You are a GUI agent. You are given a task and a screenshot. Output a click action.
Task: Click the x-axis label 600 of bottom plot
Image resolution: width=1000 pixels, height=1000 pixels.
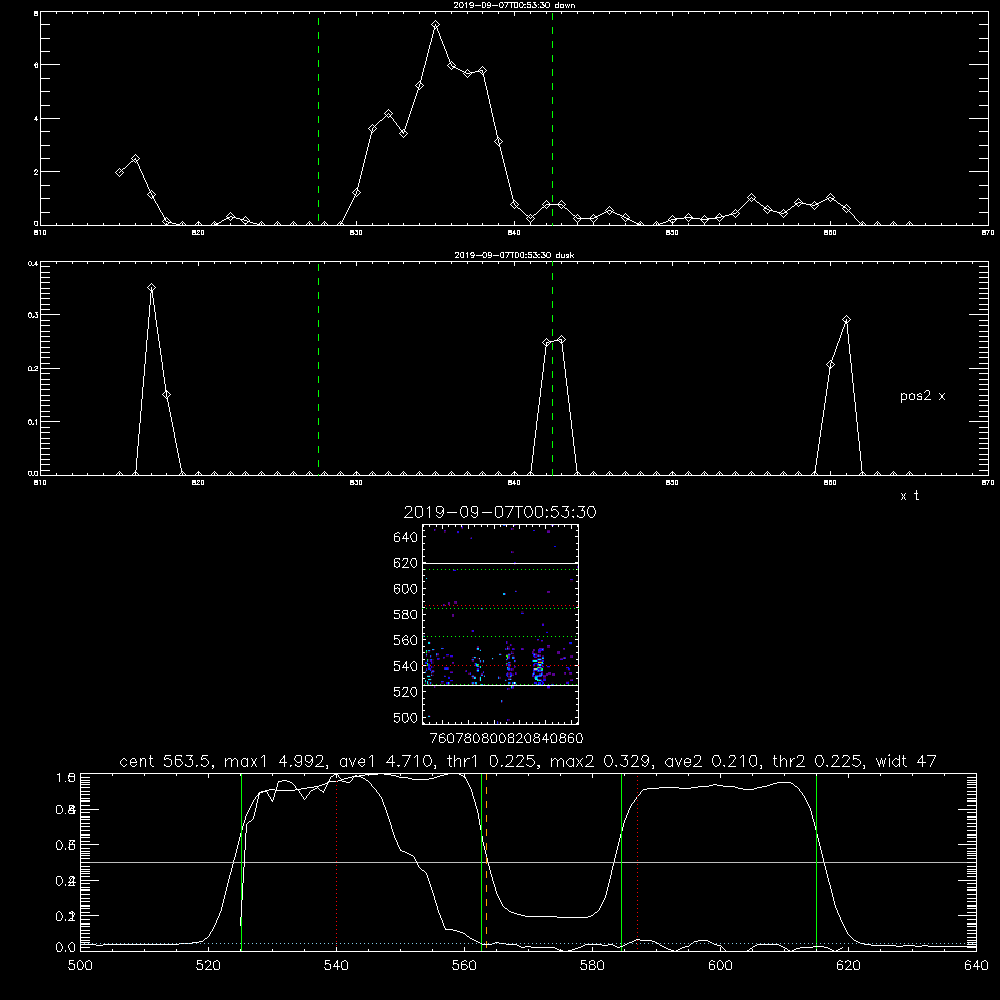(x=720, y=966)
